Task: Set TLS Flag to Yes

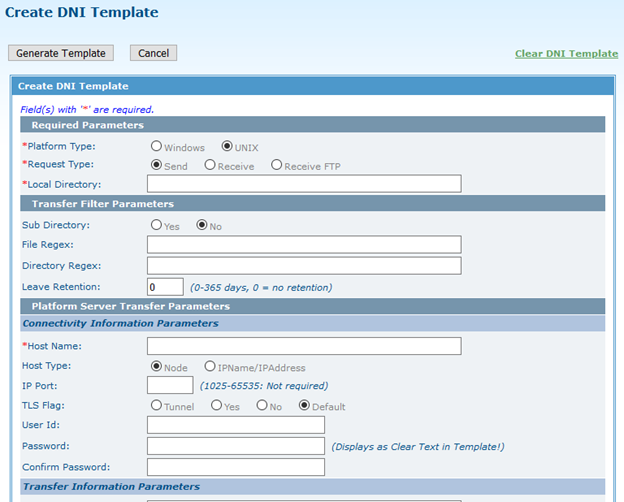Action: (216, 405)
